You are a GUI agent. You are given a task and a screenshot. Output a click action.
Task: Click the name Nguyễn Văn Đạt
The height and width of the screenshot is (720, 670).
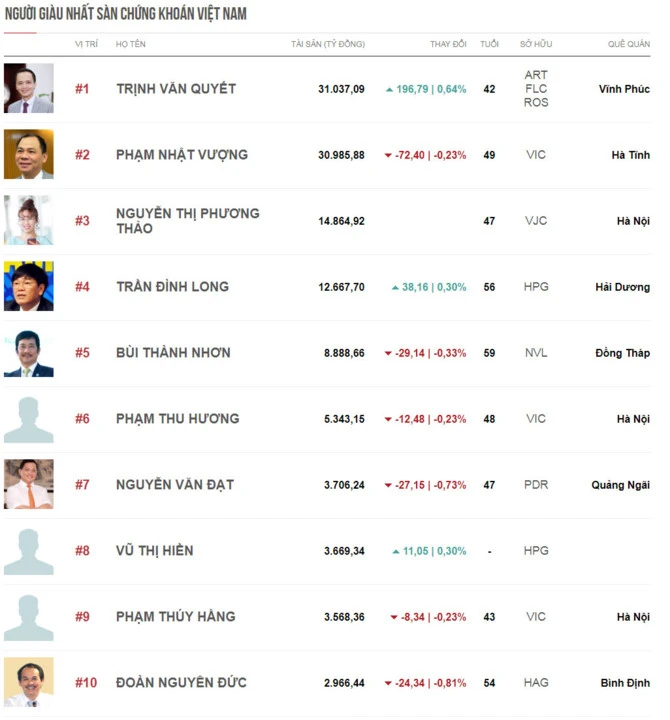(x=175, y=485)
